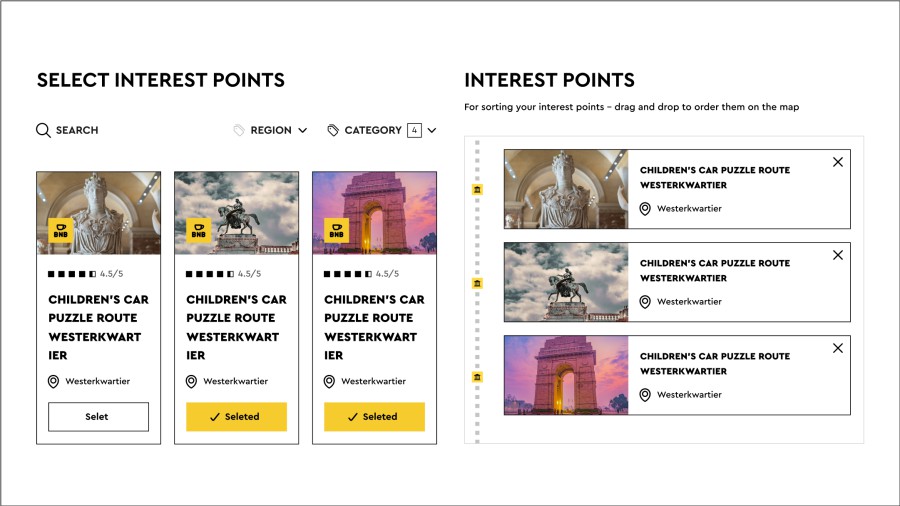Click the second yellow map marker on the route
This screenshot has height=506, width=900.
(x=477, y=283)
